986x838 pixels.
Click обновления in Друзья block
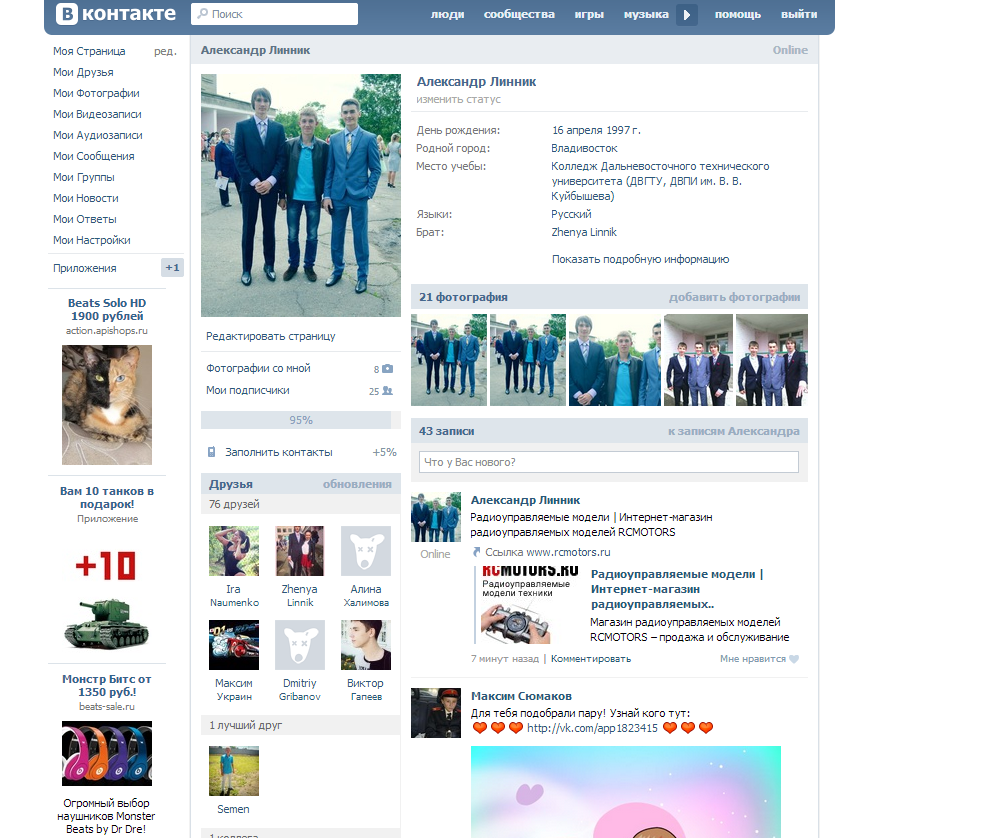tap(357, 484)
